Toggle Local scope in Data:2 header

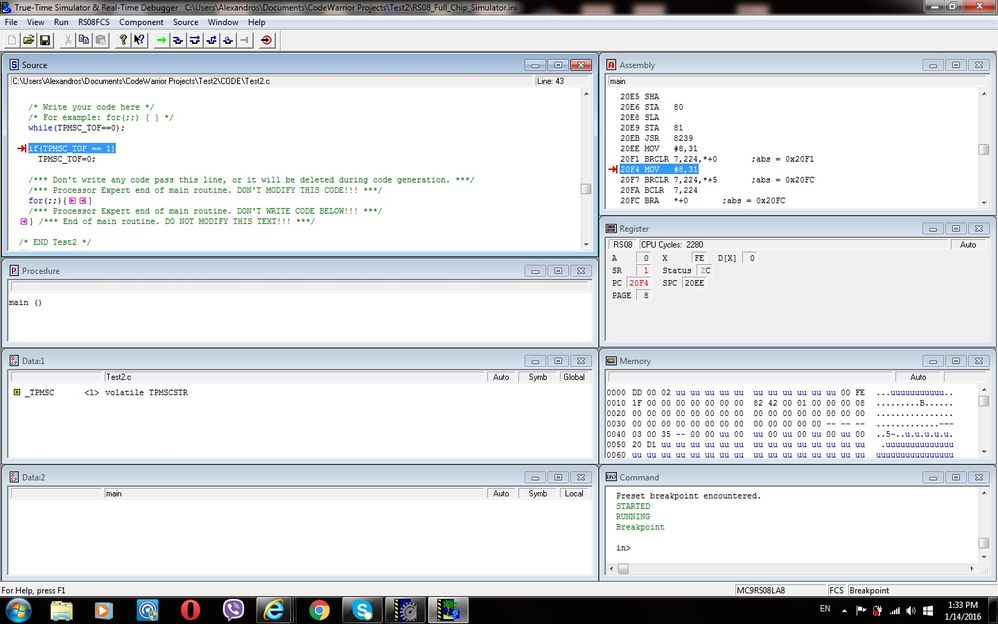pyautogui.click(x=574, y=493)
